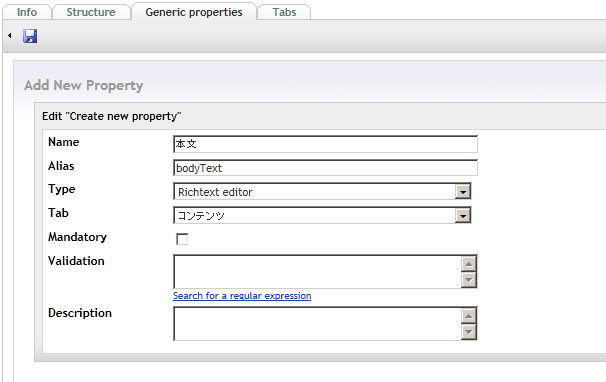The width and height of the screenshot is (606, 382).
Task: Click inside the Validation text area
Action: pyautogui.click(x=317, y=271)
